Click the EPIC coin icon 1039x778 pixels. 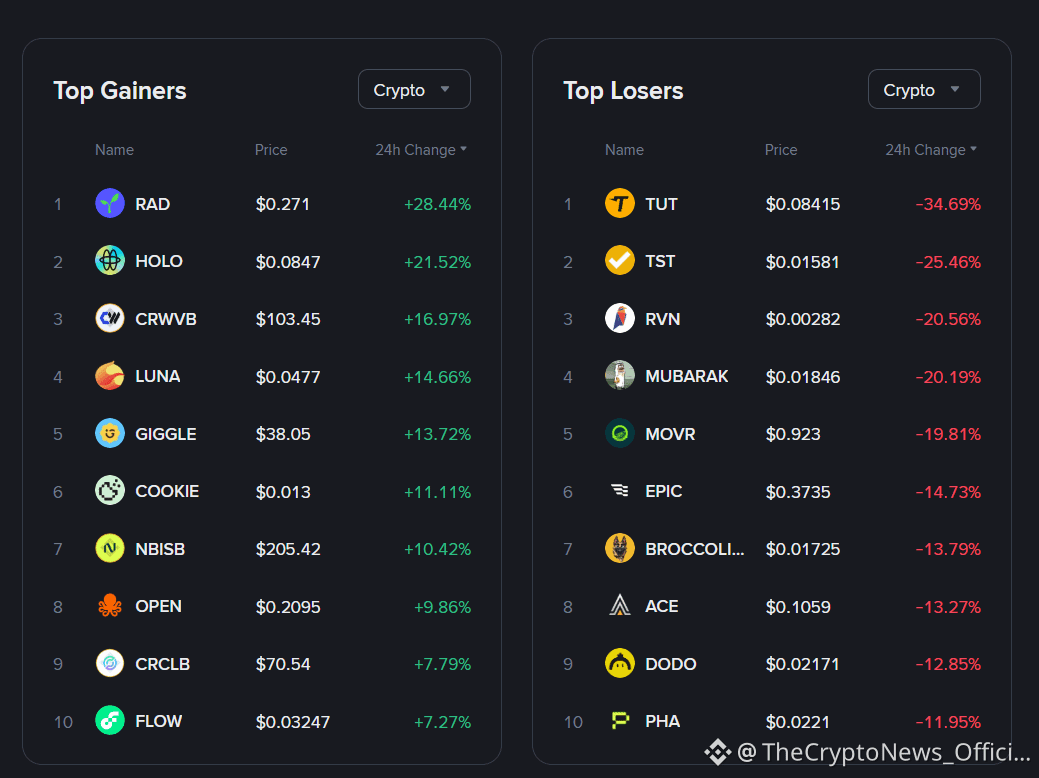pyautogui.click(x=620, y=491)
